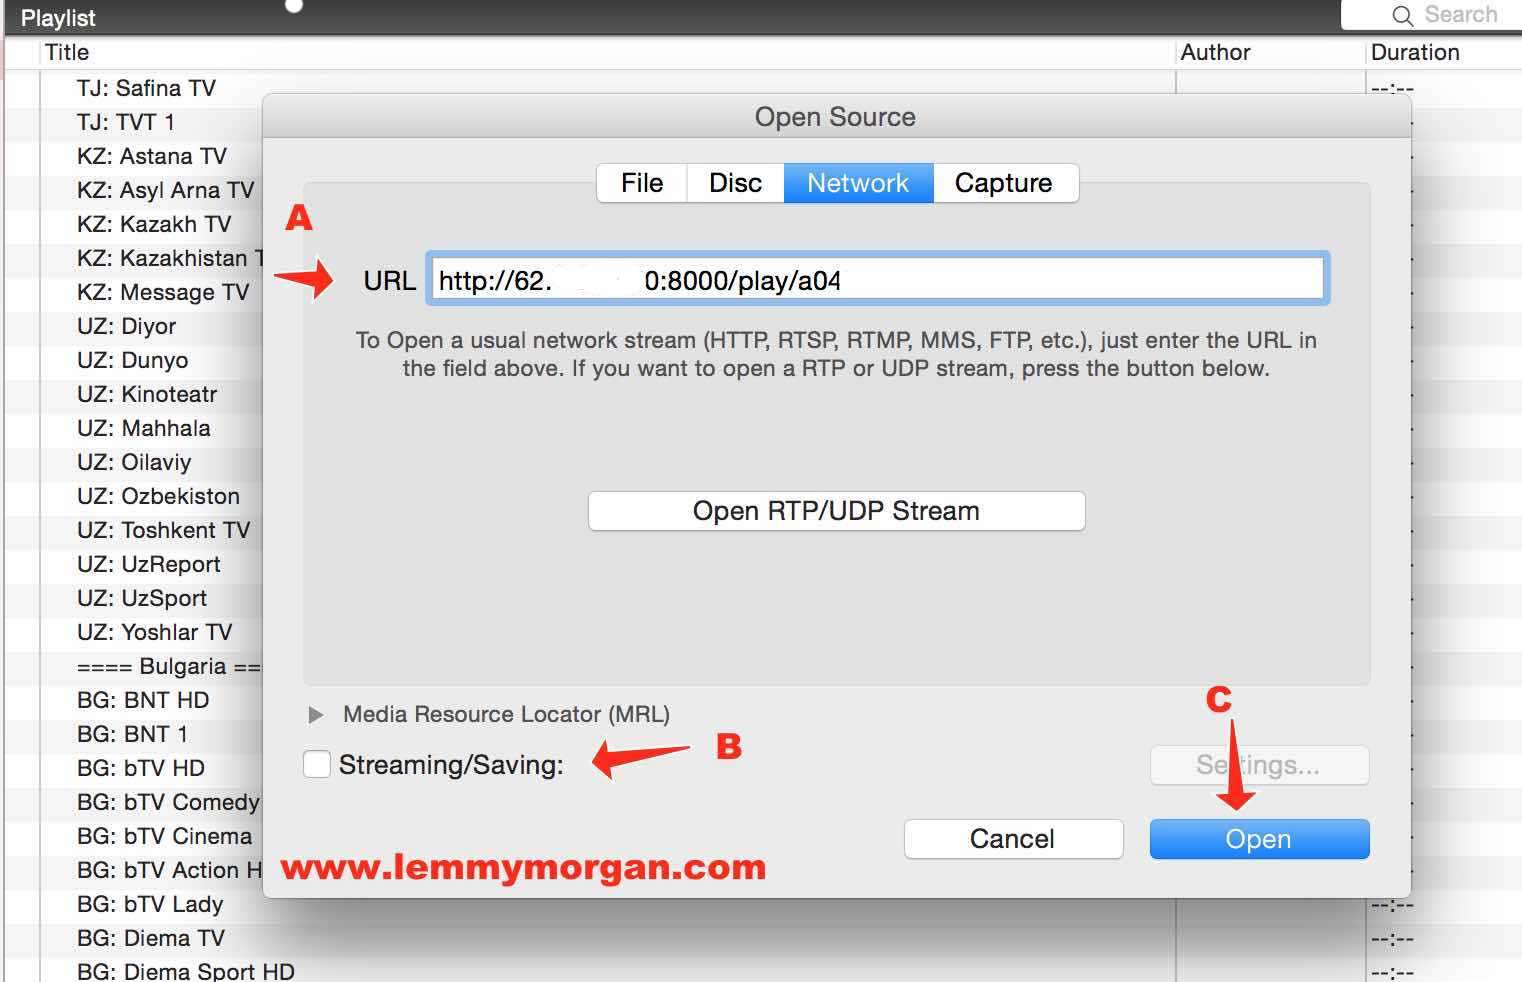Select the Network tab
The image size is (1522, 982).
[858, 183]
